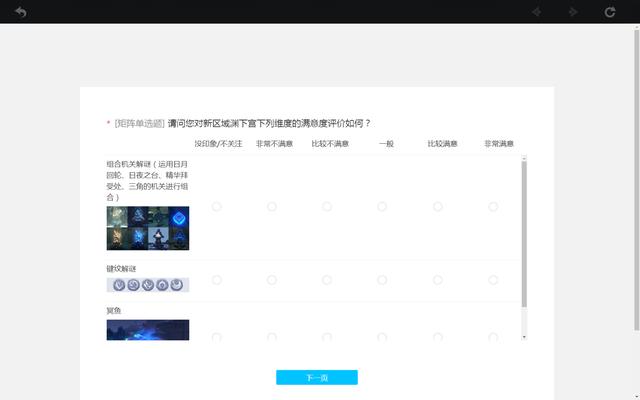Rate 组合机关解谜 as 非常不满意
Image resolution: width=640 pixels, height=400 pixels.
click(x=272, y=207)
